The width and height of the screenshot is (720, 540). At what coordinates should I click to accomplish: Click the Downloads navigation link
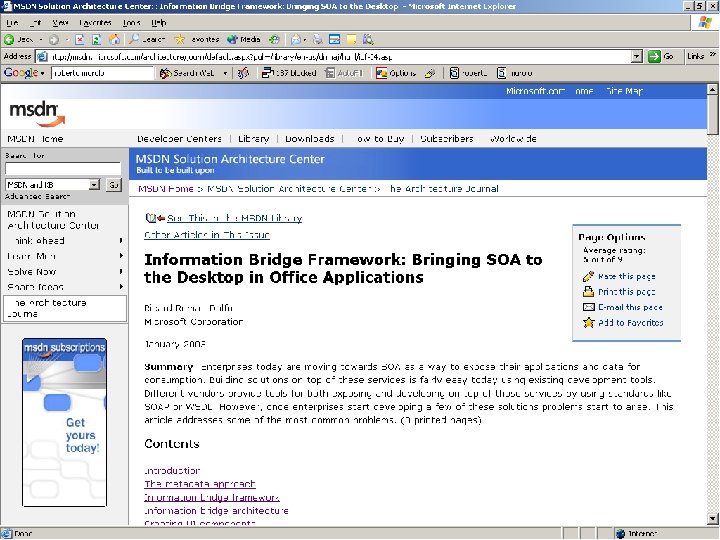[x=309, y=139]
